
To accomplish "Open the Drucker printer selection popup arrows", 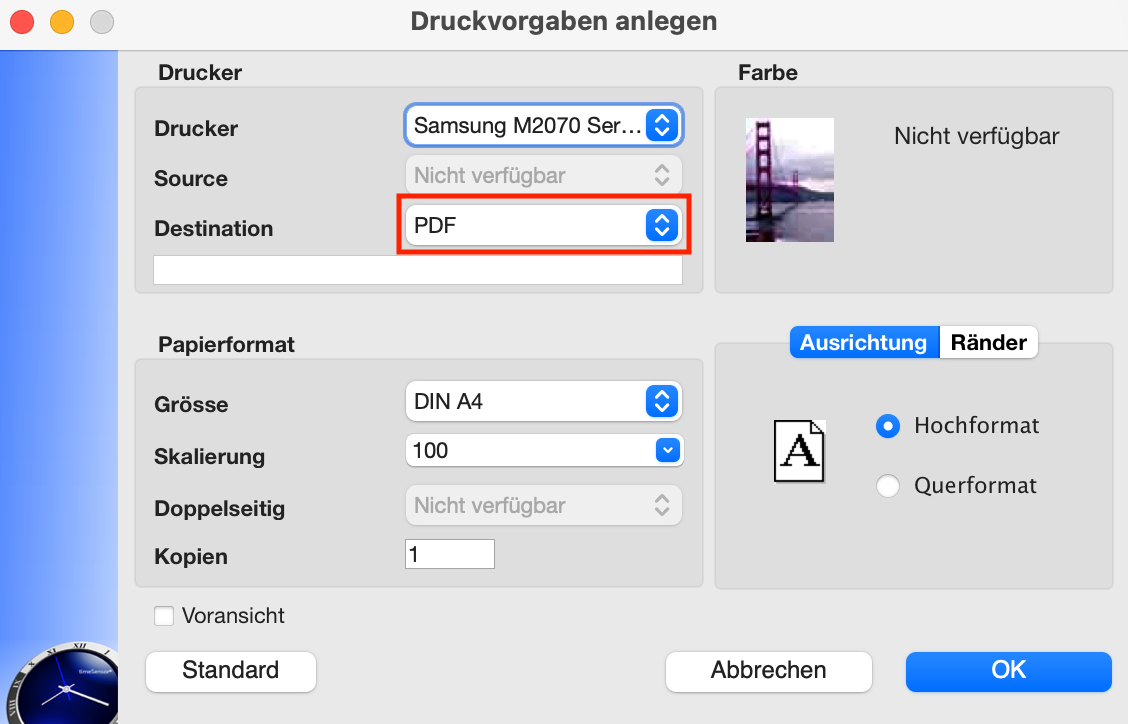I will pyautogui.click(x=662, y=125).
